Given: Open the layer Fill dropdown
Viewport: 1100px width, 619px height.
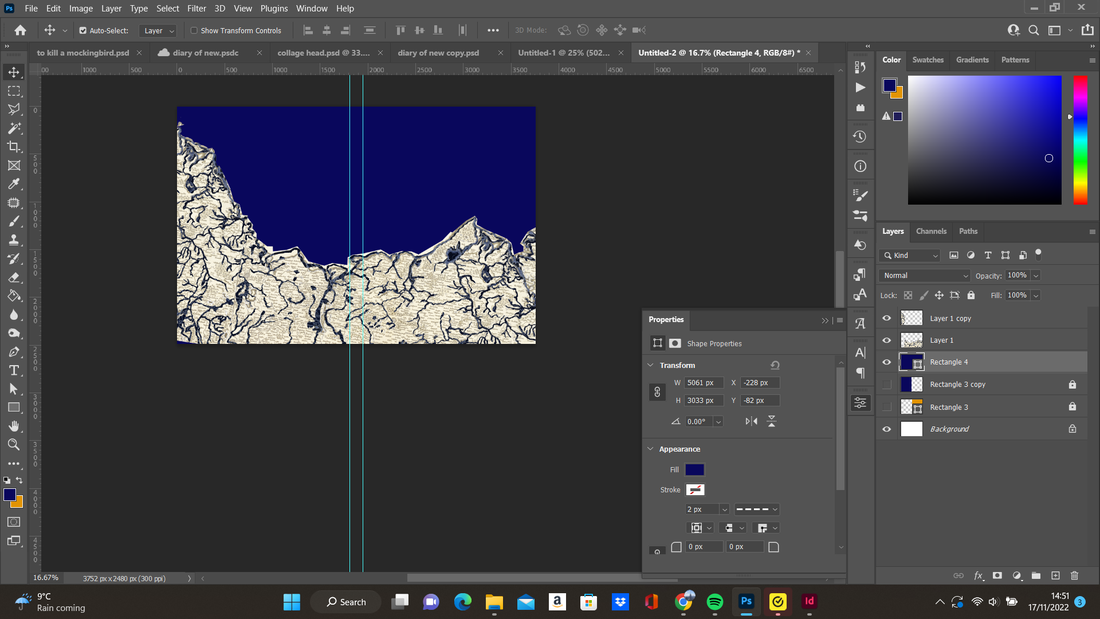Looking at the screenshot, I should [1035, 295].
